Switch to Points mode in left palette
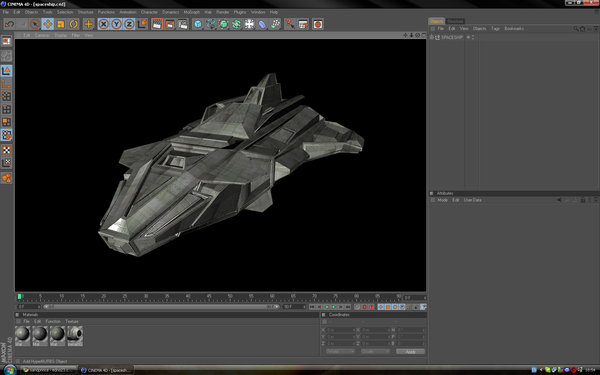Image resolution: width=600 pixels, height=375 pixels. click(6, 96)
